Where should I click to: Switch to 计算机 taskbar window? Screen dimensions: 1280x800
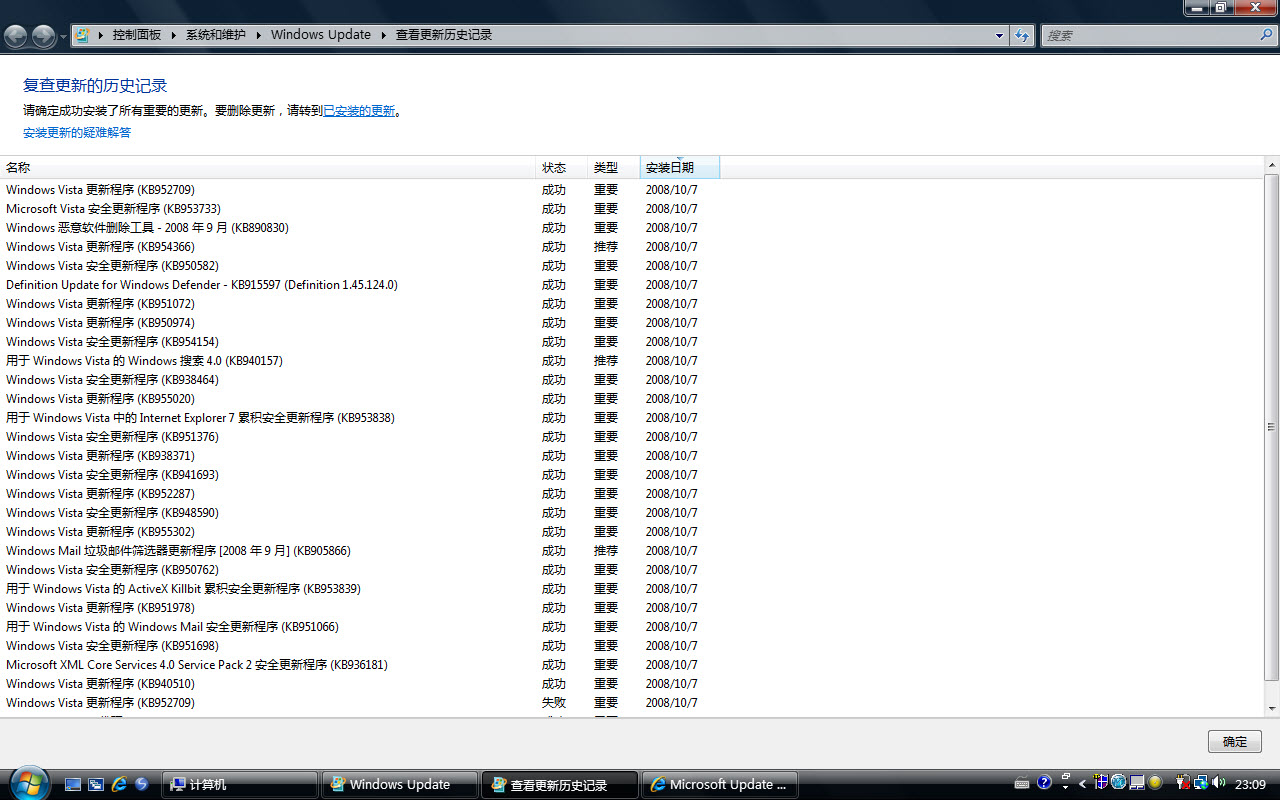[x=240, y=784]
